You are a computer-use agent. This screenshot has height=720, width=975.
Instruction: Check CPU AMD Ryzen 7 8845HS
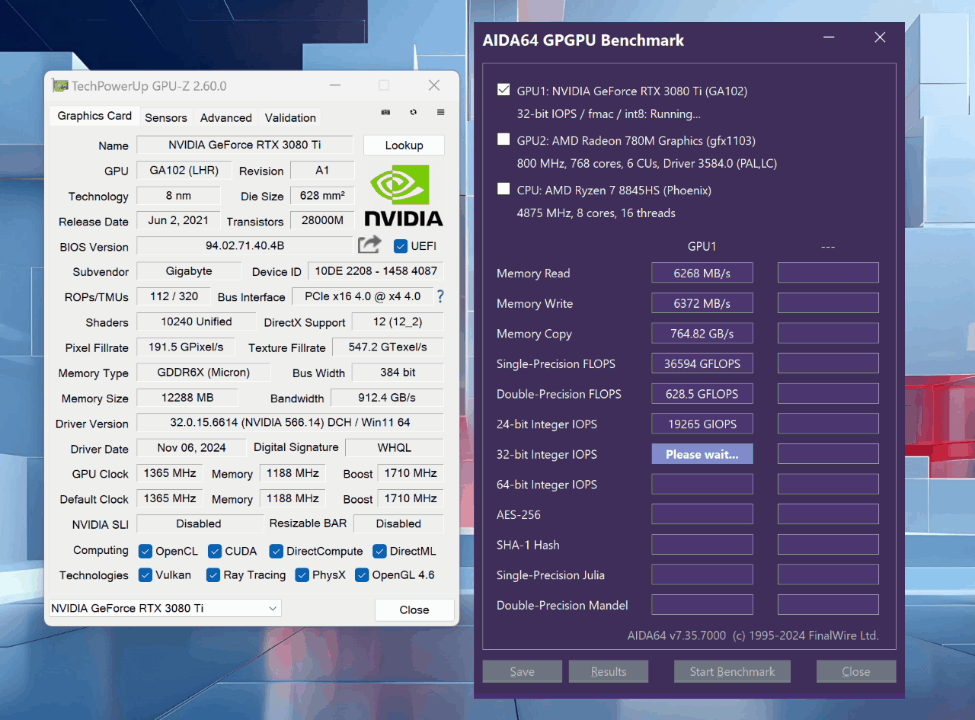coord(504,189)
